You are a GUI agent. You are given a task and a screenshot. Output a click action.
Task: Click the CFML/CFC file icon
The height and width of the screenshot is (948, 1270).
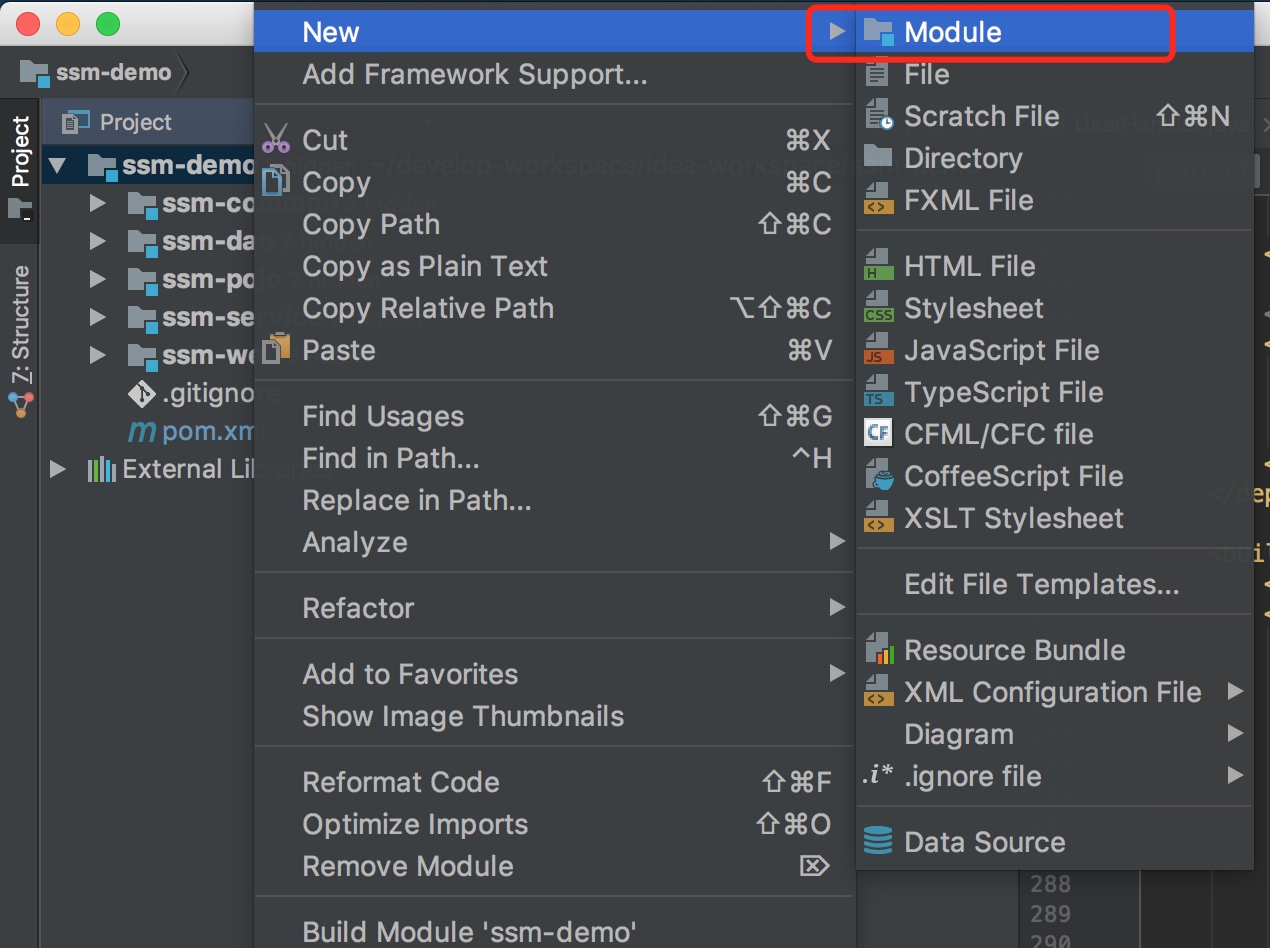point(880,434)
